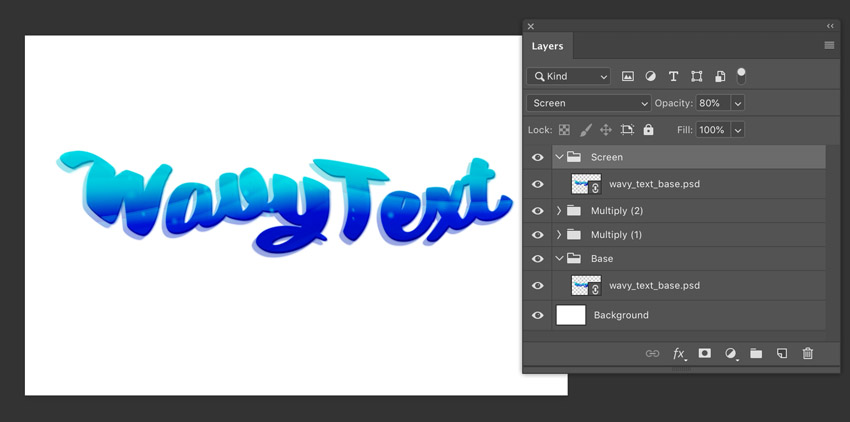Delete layer using the trash icon
Image resolution: width=850 pixels, height=422 pixels.
(x=808, y=354)
